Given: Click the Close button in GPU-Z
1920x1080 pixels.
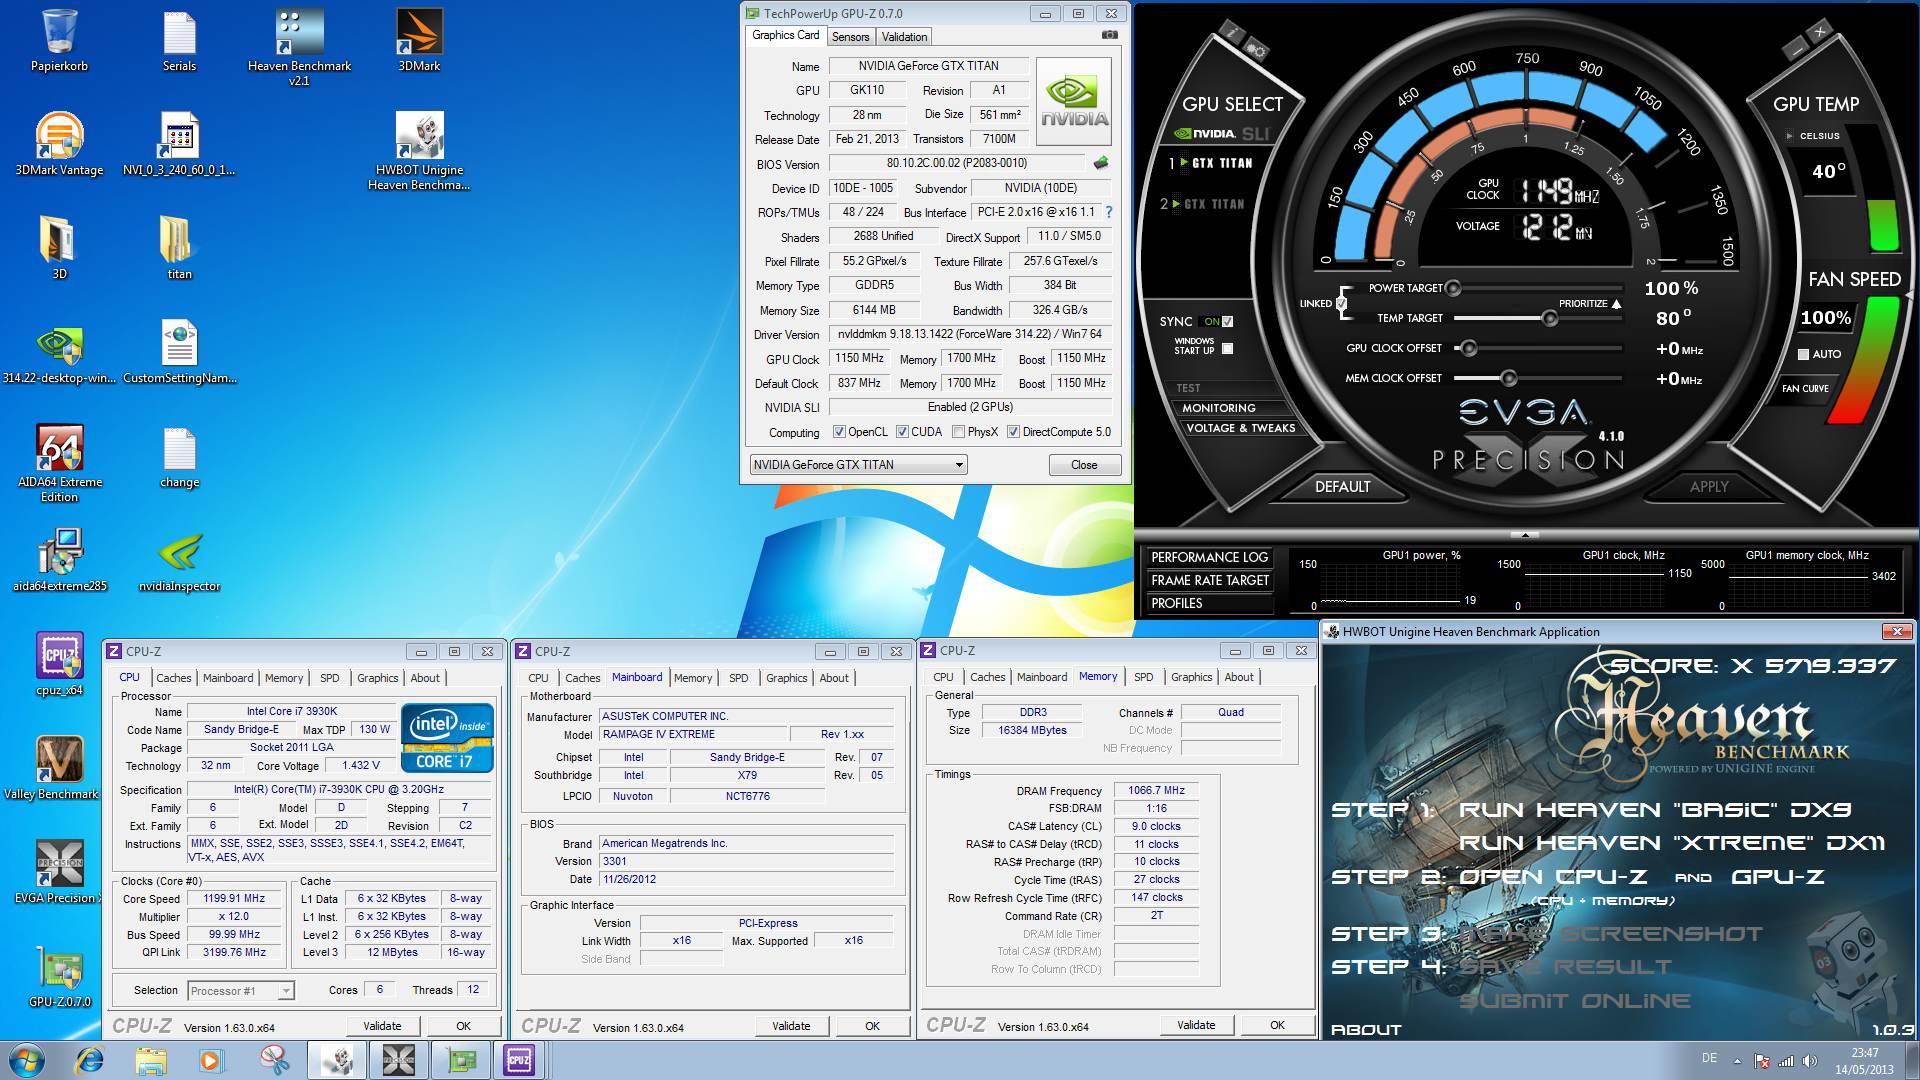Looking at the screenshot, I should 1084,465.
